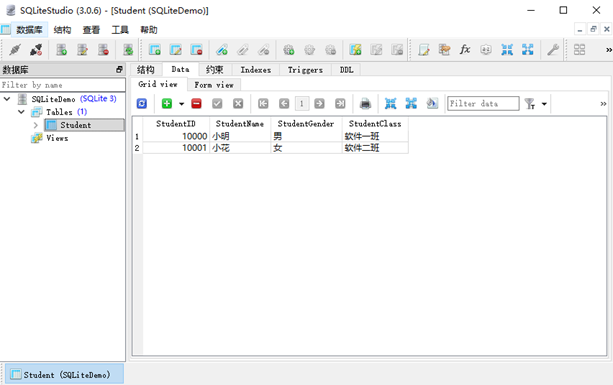Click Student (SQLiteDemo) taskbar button
The width and height of the screenshot is (613, 385).
(x=65, y=374)
